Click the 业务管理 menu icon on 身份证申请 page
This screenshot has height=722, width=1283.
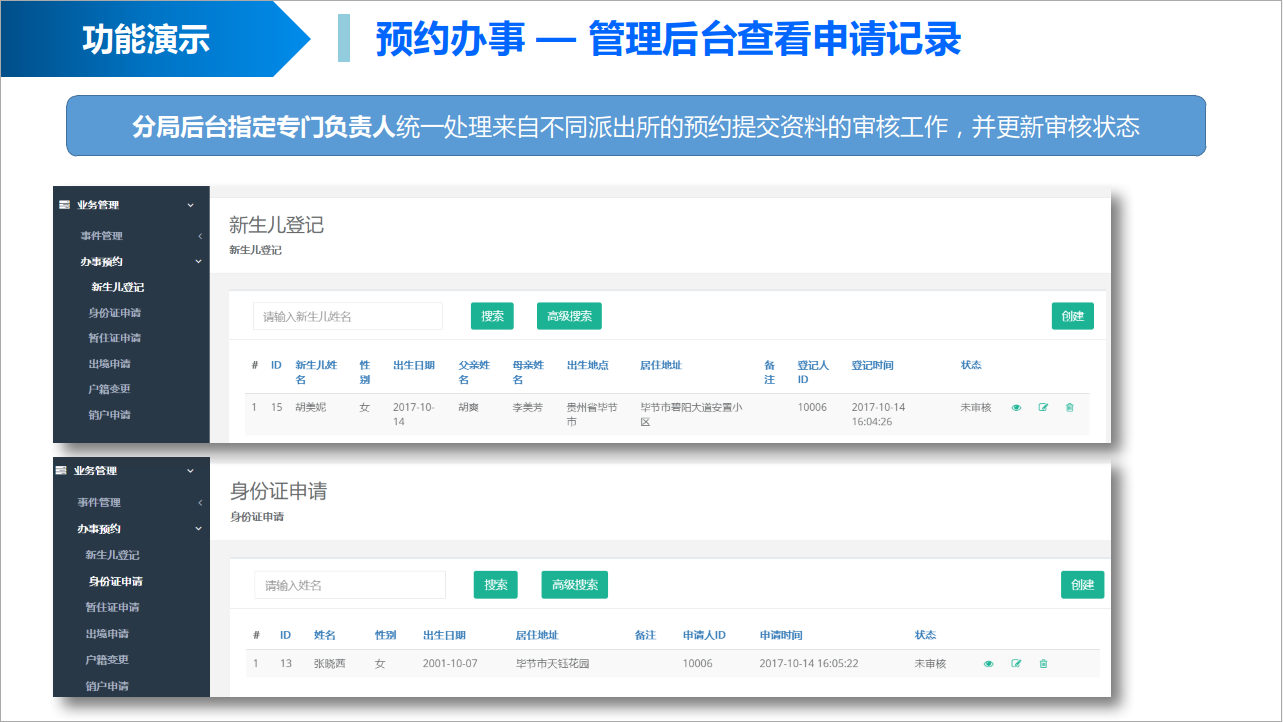62,471
